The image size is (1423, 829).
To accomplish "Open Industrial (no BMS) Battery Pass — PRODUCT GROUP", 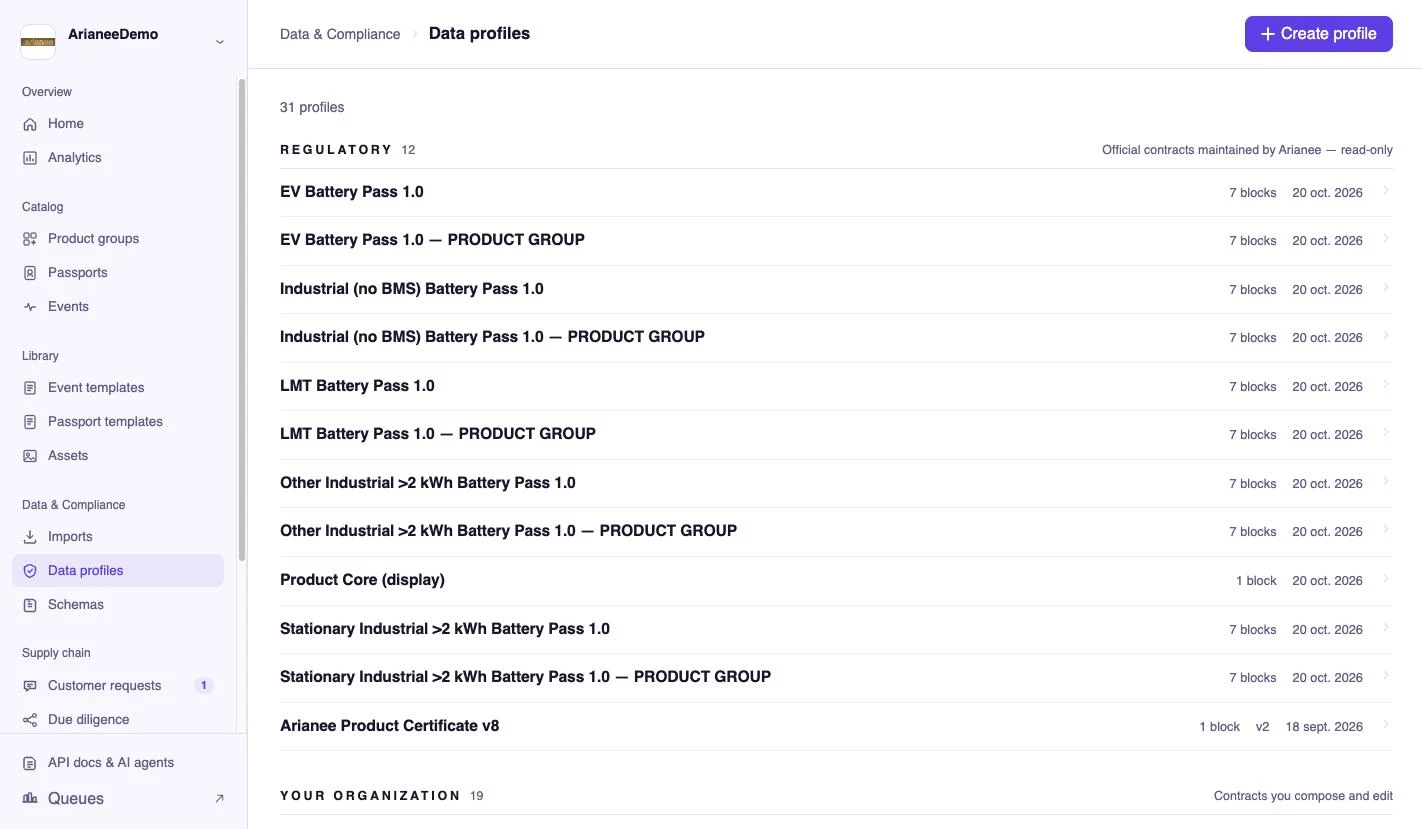I will click(x=836, y=337).
